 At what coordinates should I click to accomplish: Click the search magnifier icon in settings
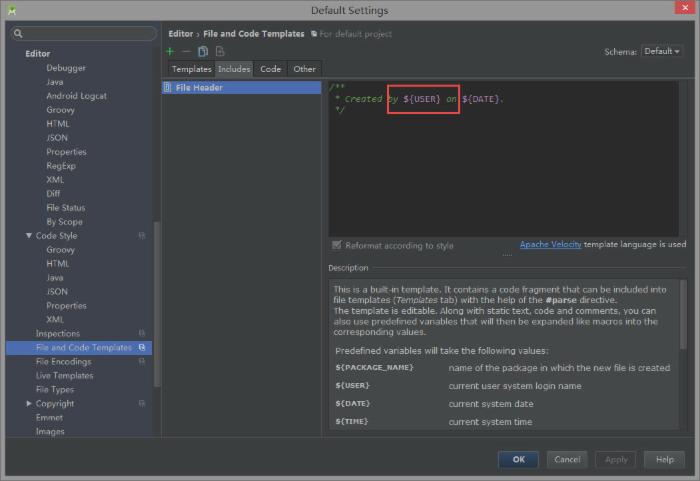point(18,34)
